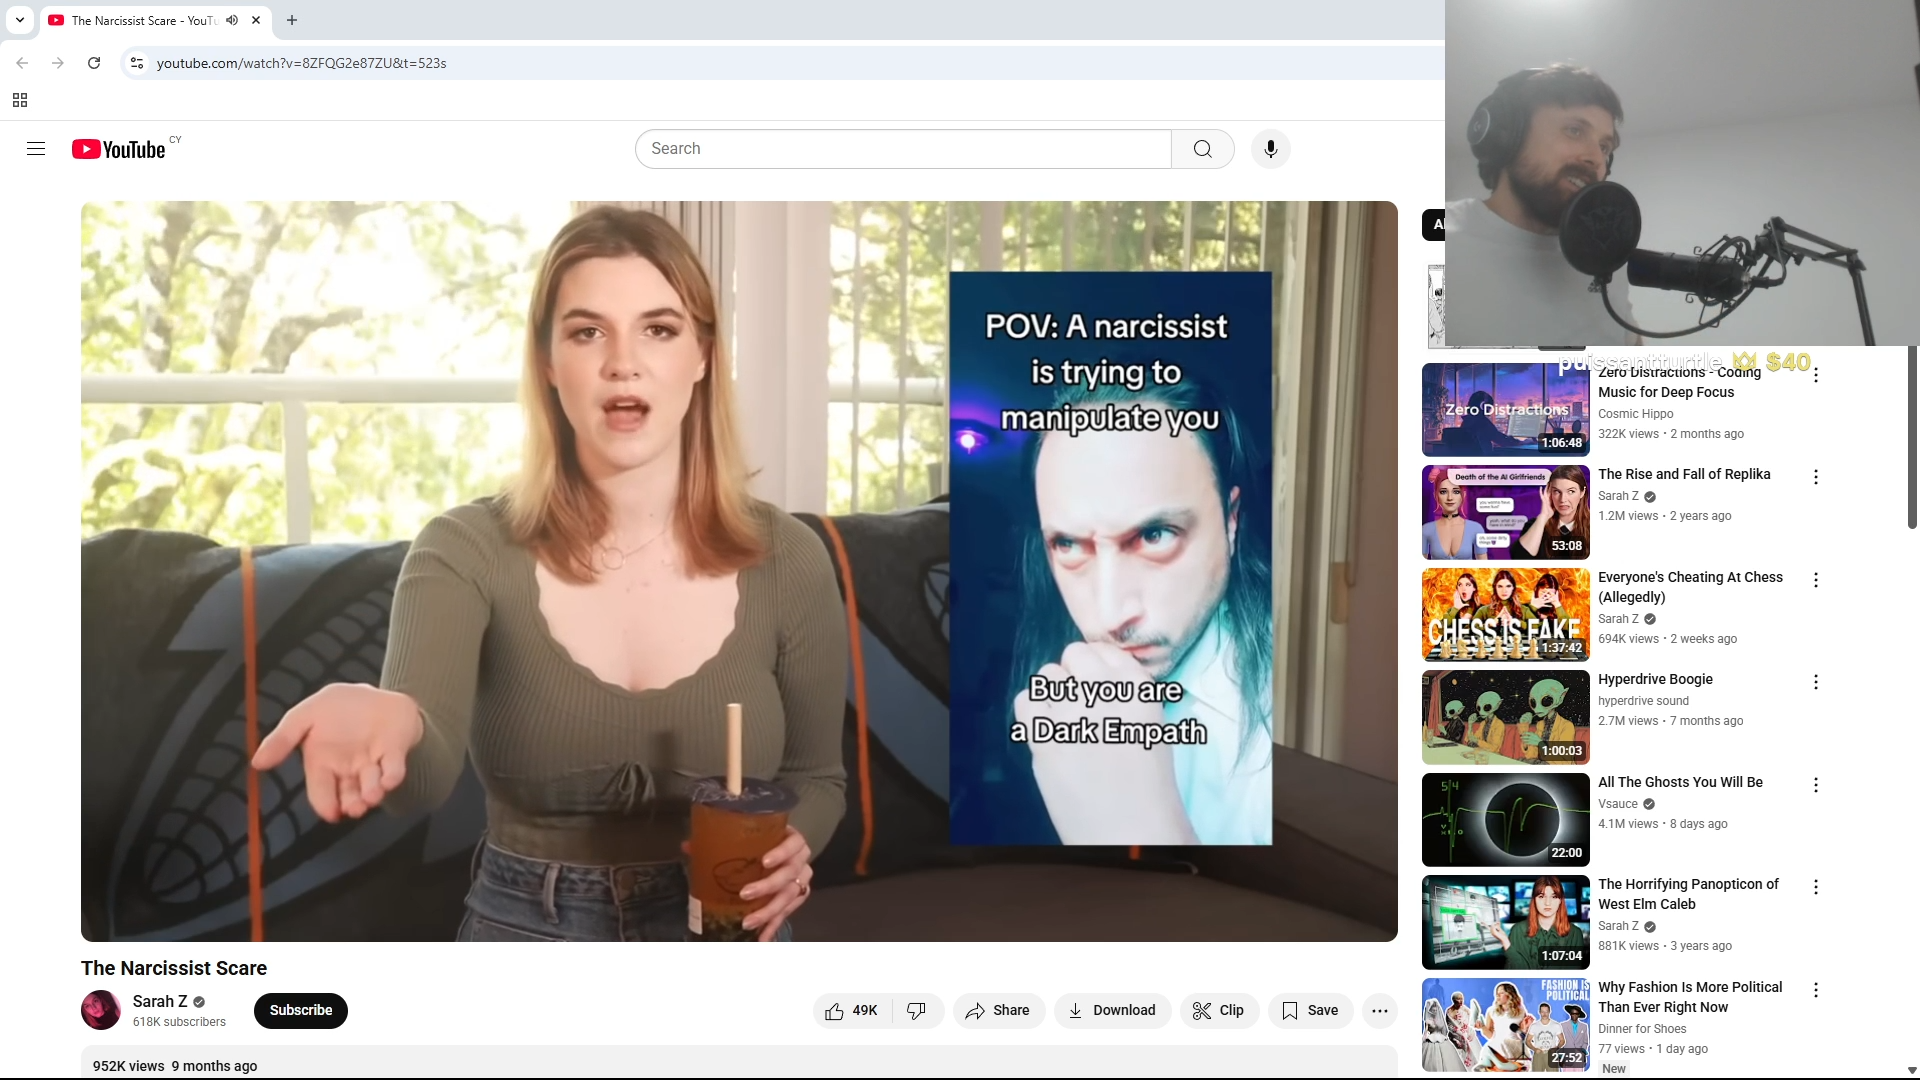Open The Rise and Fall of Replika thumbnail
1920x1080 pixels.
point(1505,512)
